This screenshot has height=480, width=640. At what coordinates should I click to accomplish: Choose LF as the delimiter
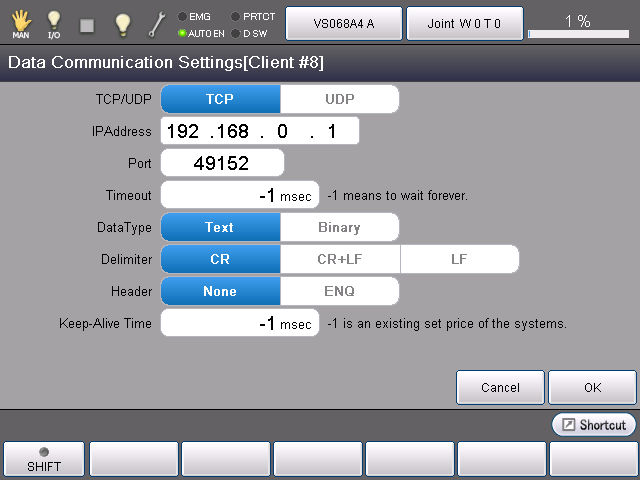(x=459, y=259)
